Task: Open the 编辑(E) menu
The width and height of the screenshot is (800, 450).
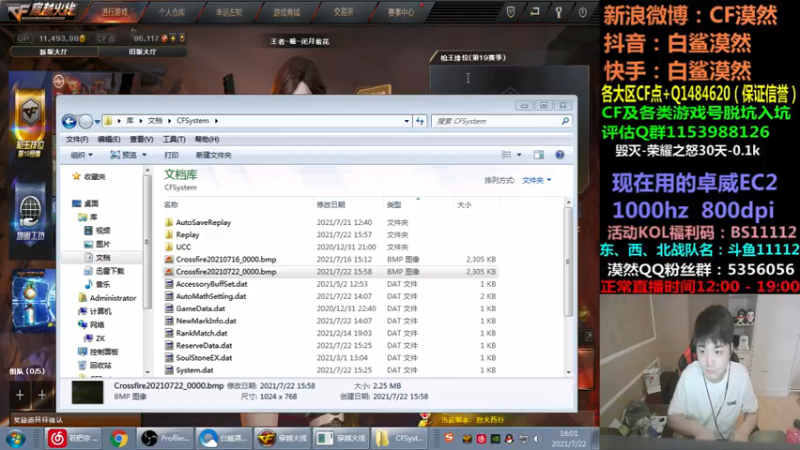Action: click(109, 139)
